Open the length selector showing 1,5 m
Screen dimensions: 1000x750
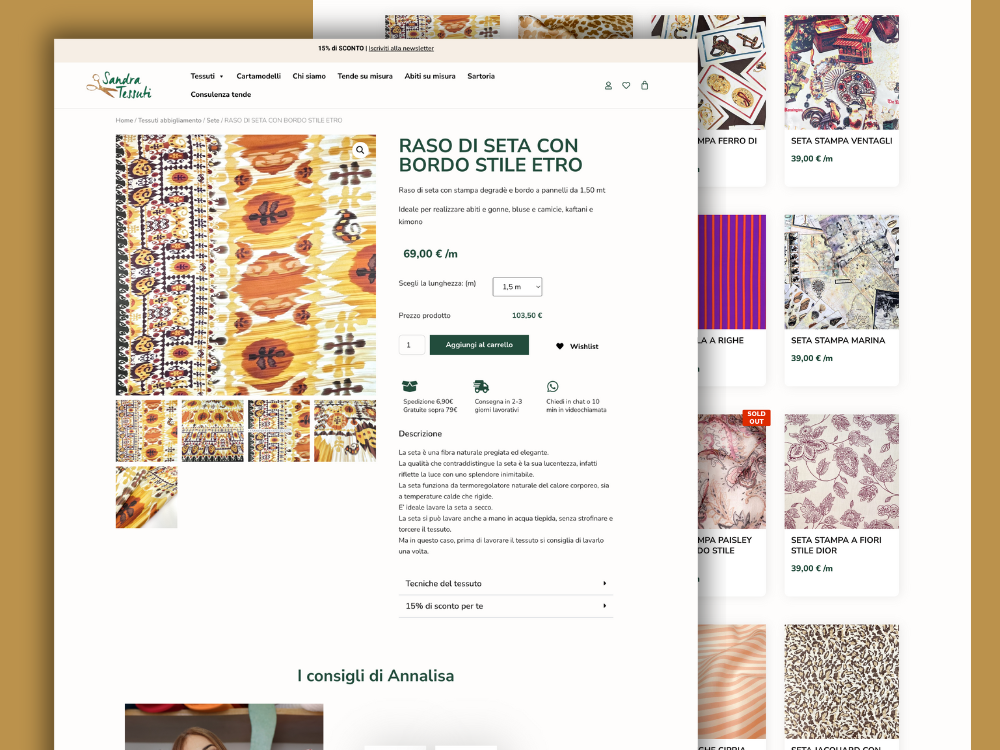pos(517,287)
